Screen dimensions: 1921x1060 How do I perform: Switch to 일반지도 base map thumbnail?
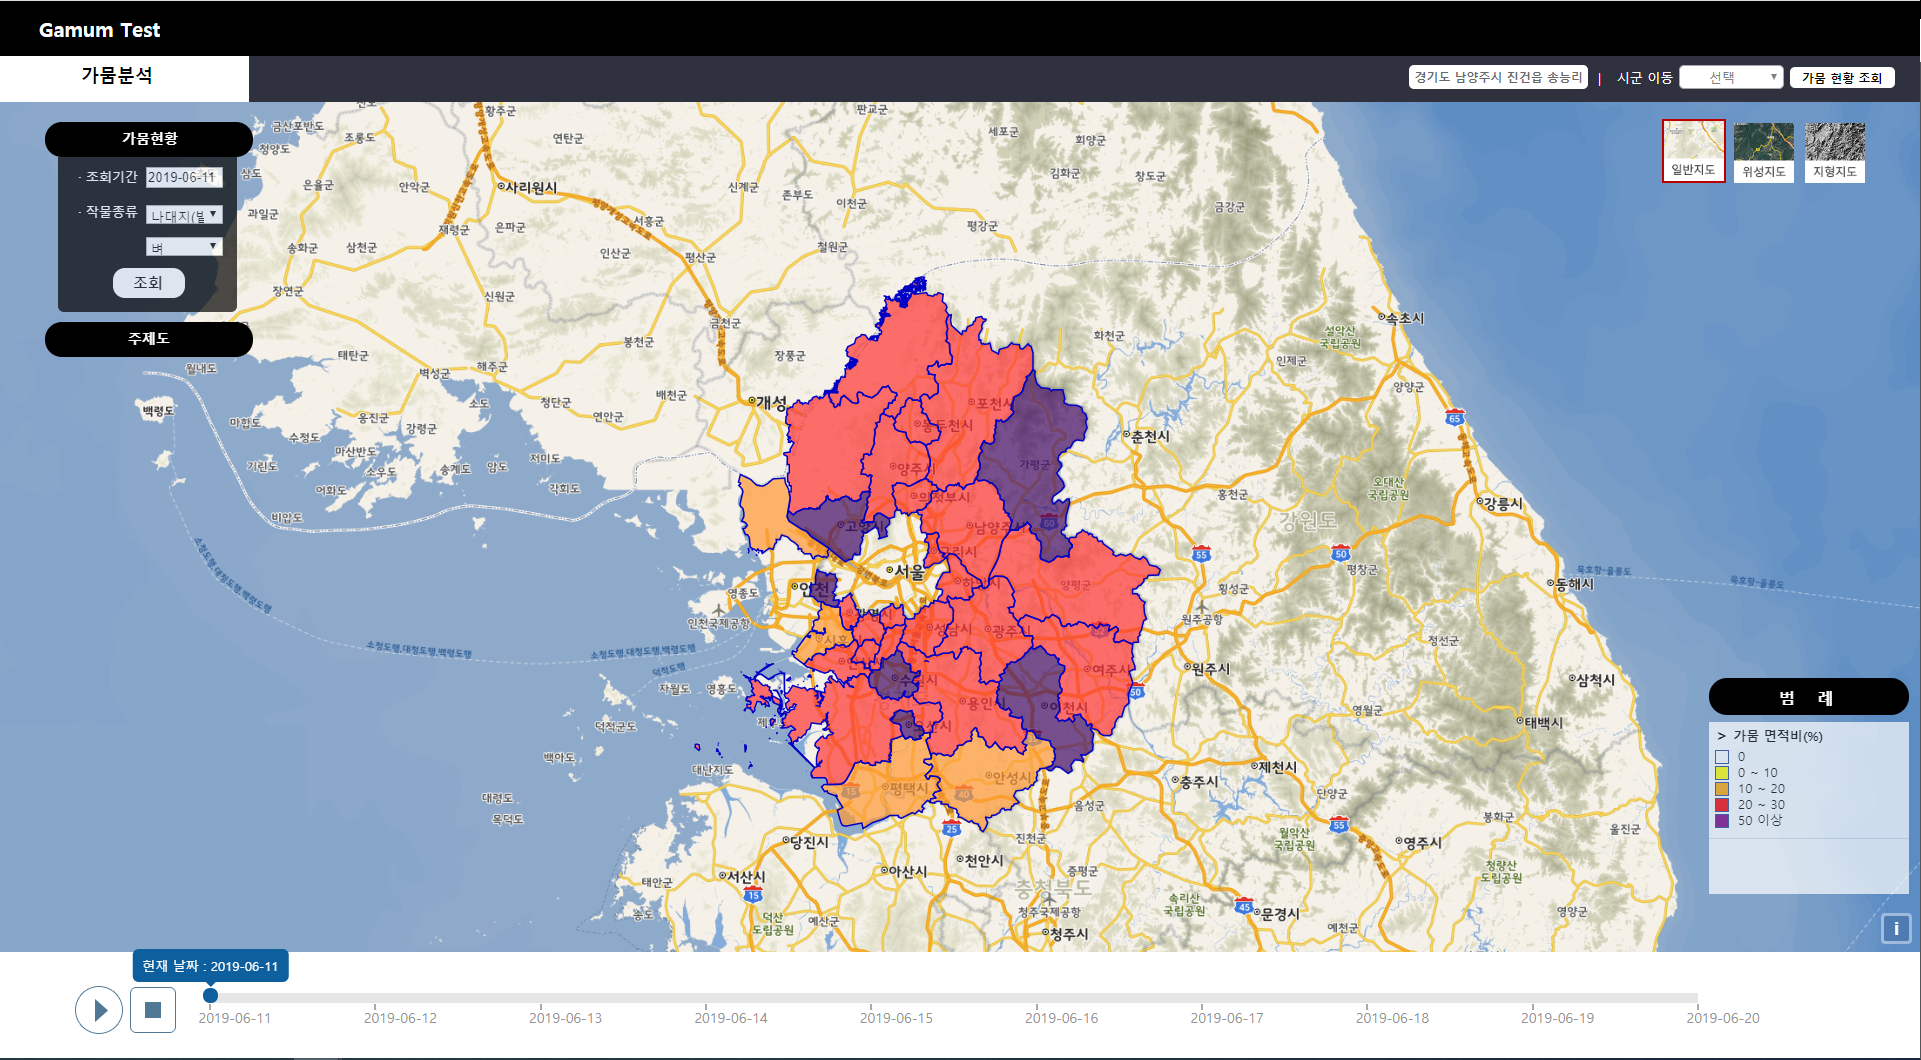click(x=1693, y=151)
